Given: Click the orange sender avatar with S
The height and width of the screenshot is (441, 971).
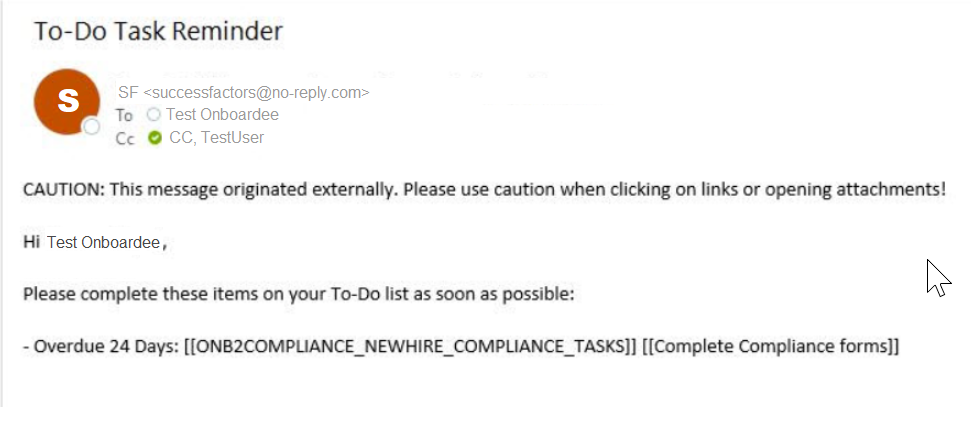Looking at the screenshot, I should [x=67, y=102].
